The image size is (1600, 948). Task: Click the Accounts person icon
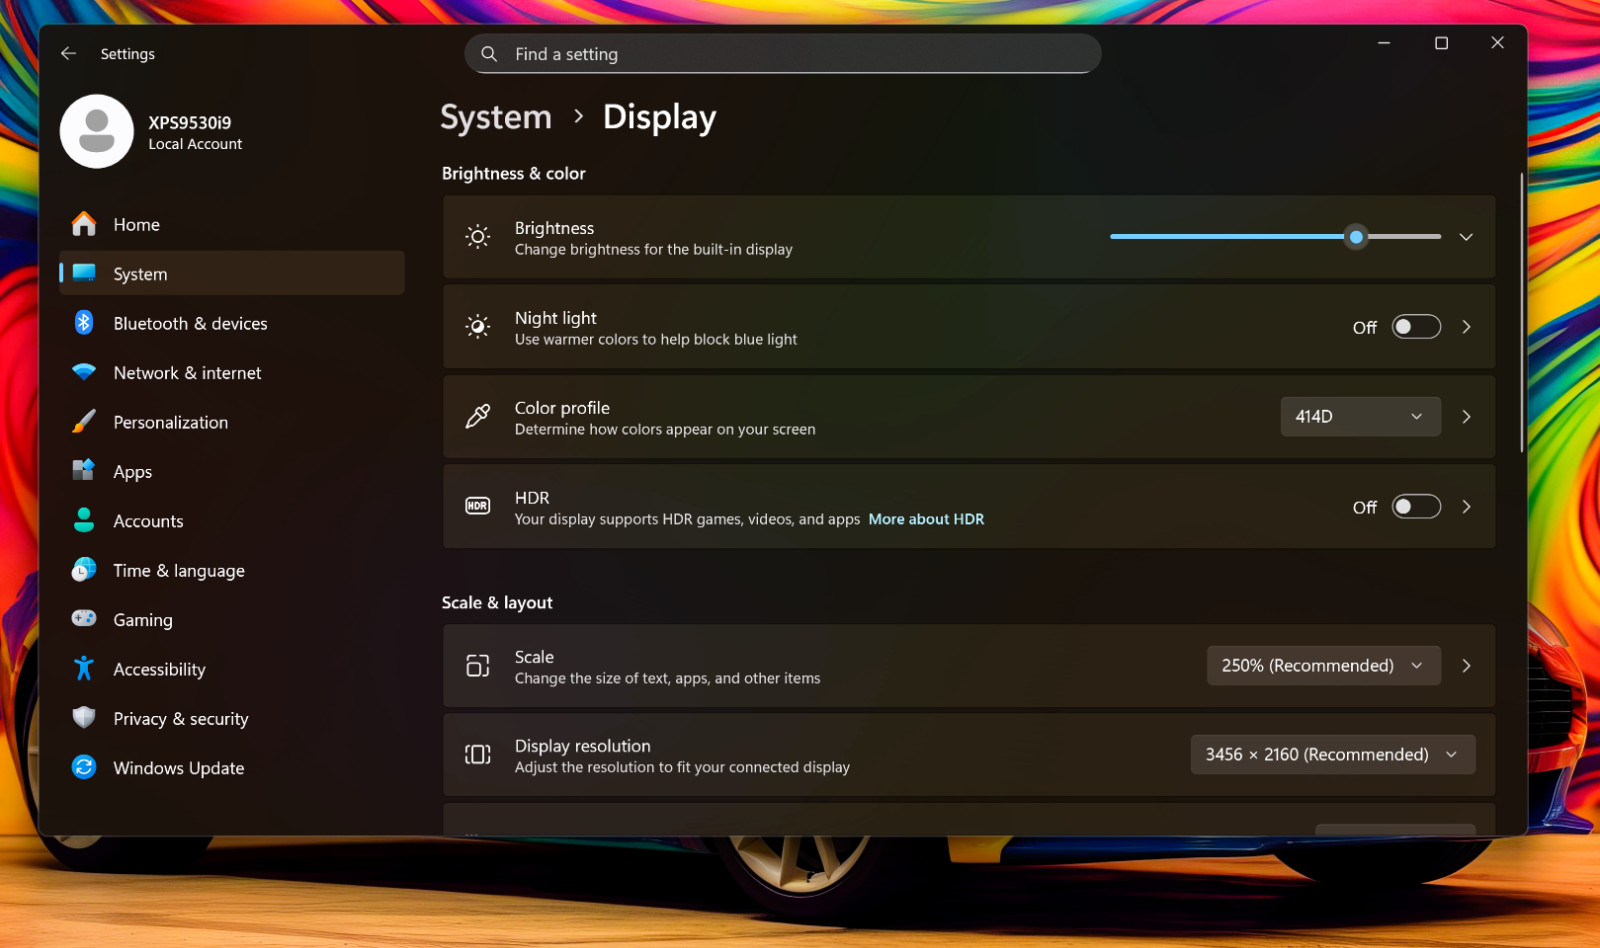point(84,520)
